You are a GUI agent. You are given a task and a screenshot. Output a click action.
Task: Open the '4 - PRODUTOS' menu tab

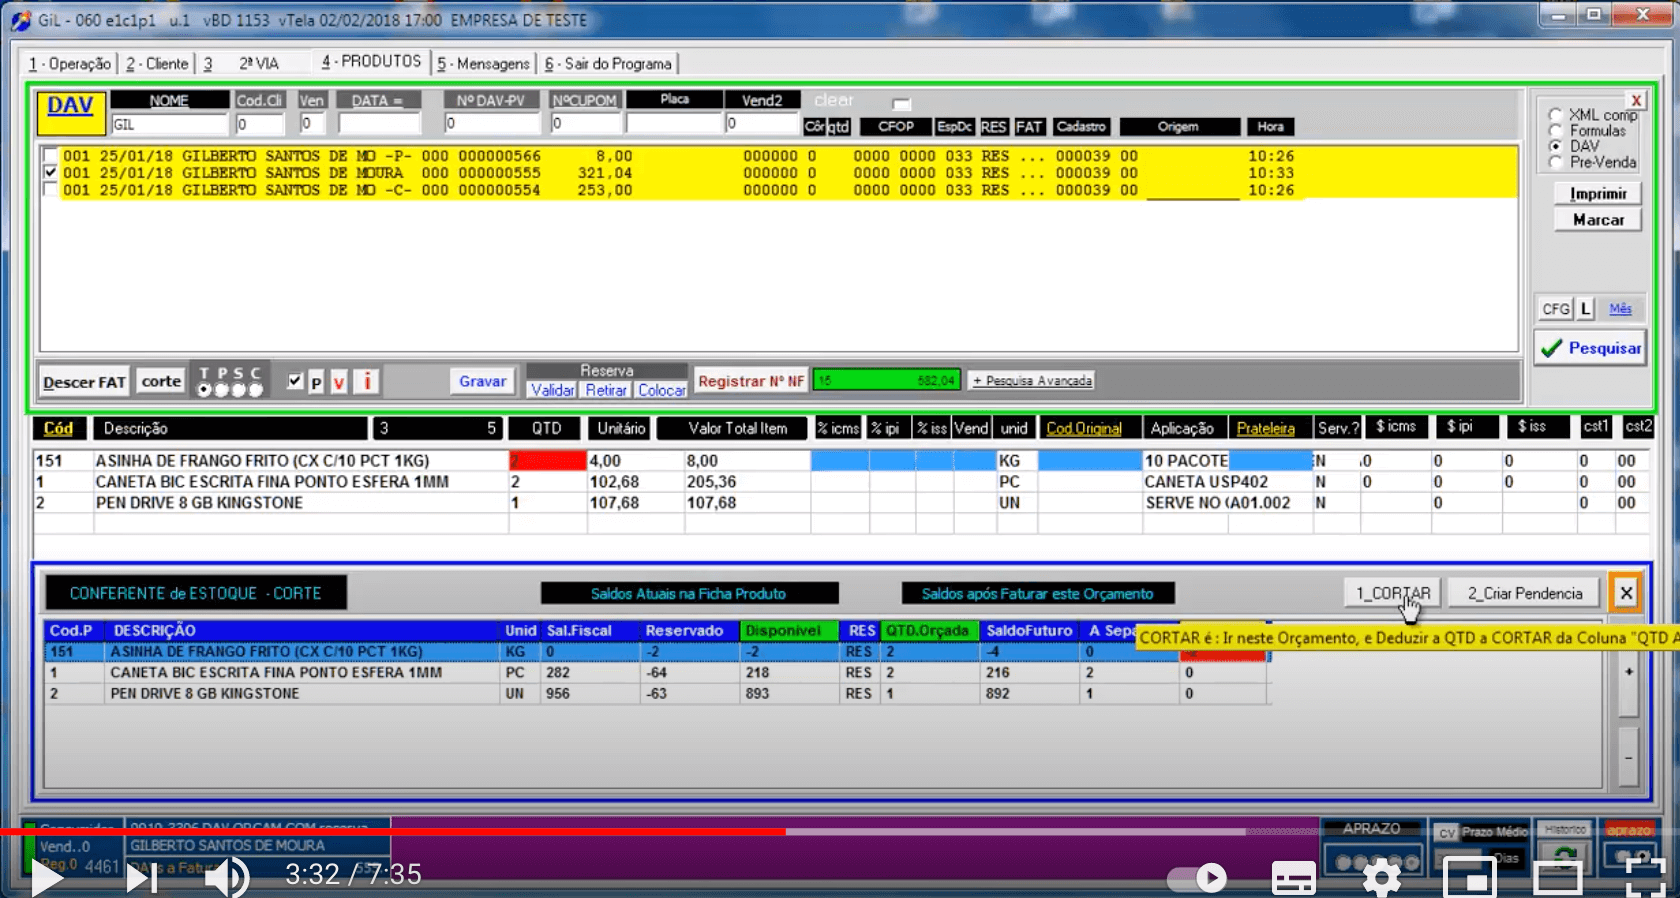click(x=372, y=61)
